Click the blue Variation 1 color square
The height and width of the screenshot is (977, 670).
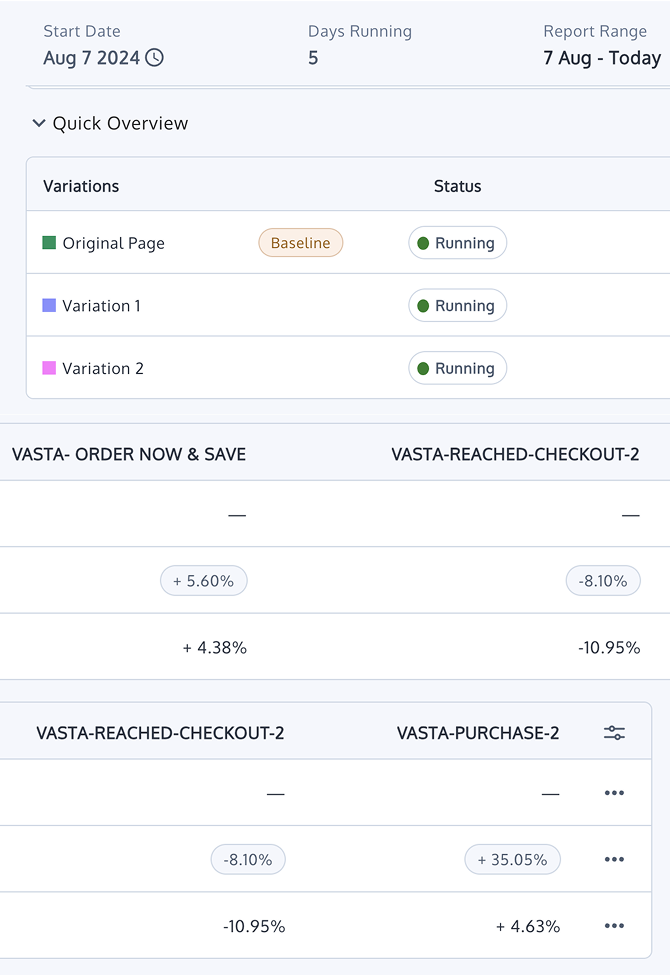pos(49,305)
